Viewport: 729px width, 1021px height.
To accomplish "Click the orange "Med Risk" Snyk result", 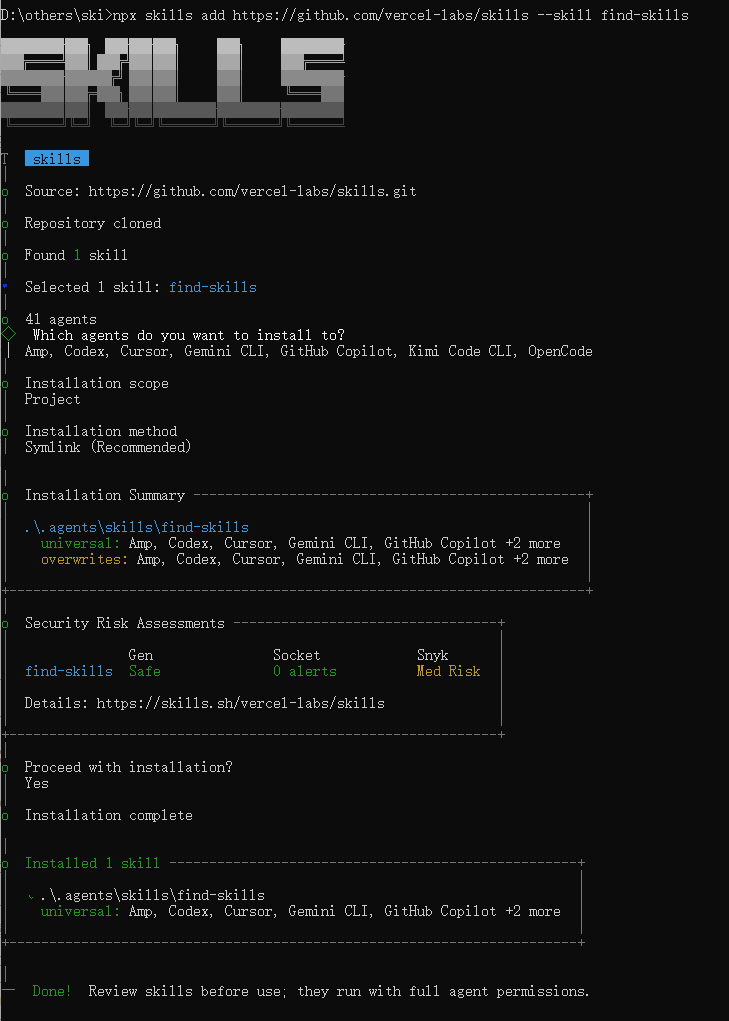I will (448, 671).
